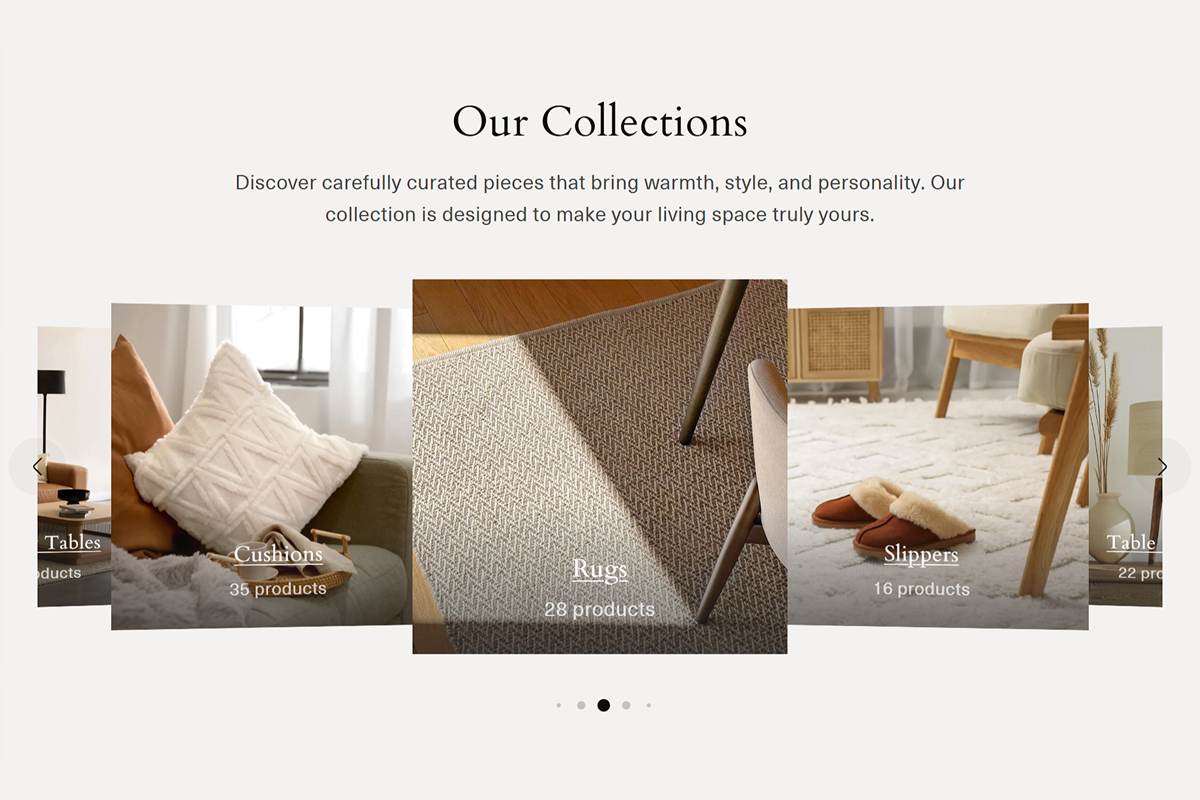The image size is (1200, 800).
Task: Select the fourth carousel pagination dot
Action: 626,705
